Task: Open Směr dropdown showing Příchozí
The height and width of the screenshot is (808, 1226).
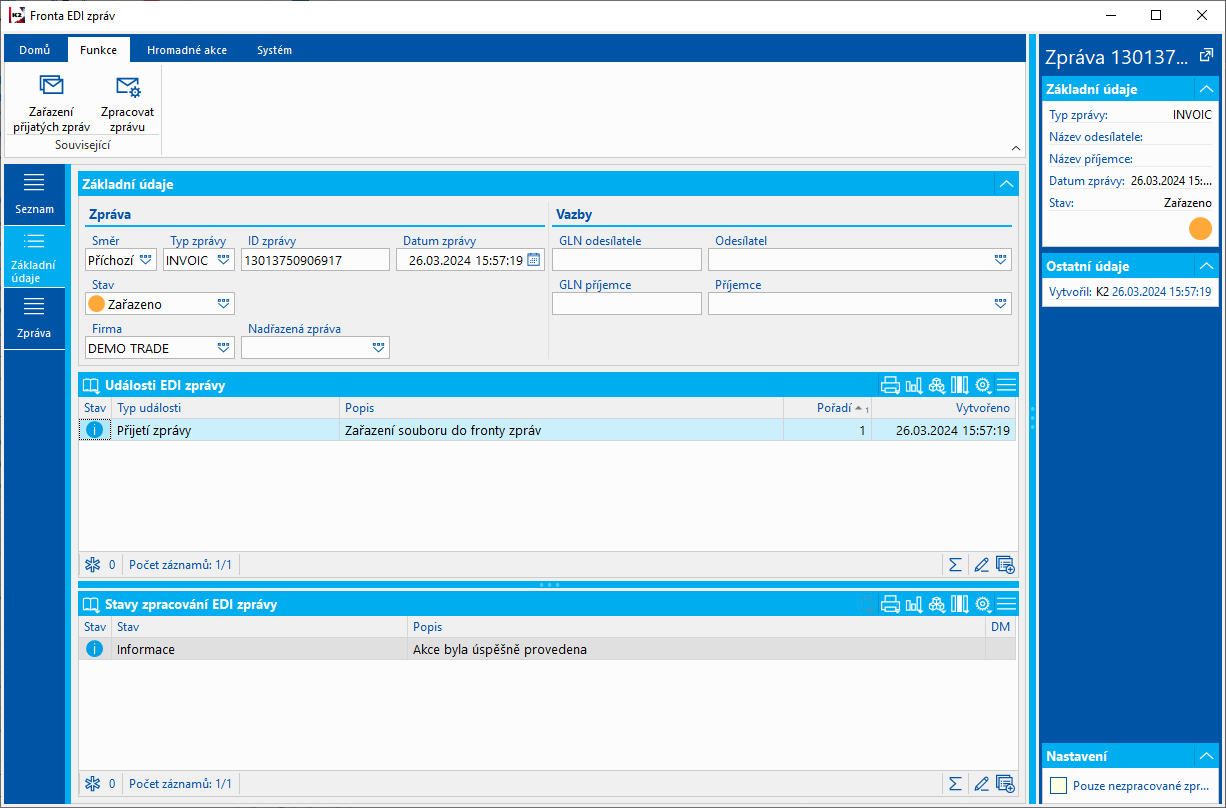Action: click(x=145, y=260)
